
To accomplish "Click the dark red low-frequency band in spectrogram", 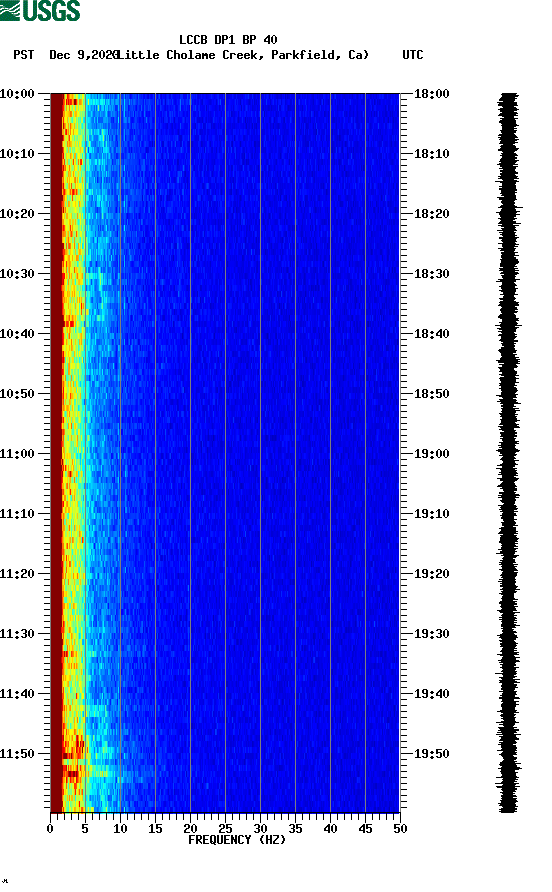I will pos(56,452).
